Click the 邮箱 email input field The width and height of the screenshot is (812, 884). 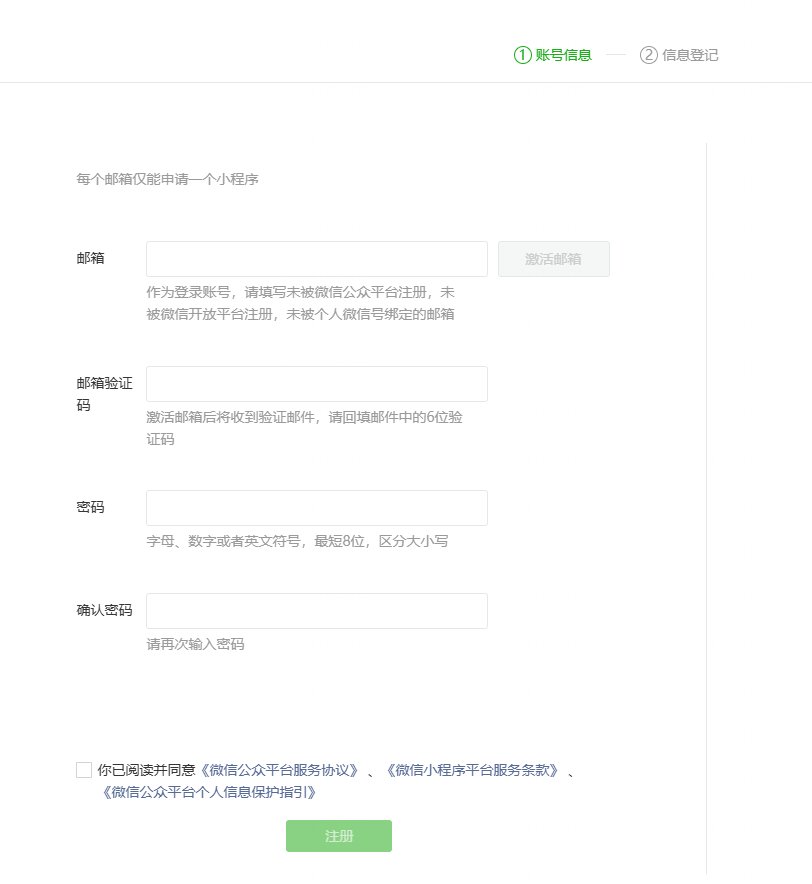tap(317, 259)
